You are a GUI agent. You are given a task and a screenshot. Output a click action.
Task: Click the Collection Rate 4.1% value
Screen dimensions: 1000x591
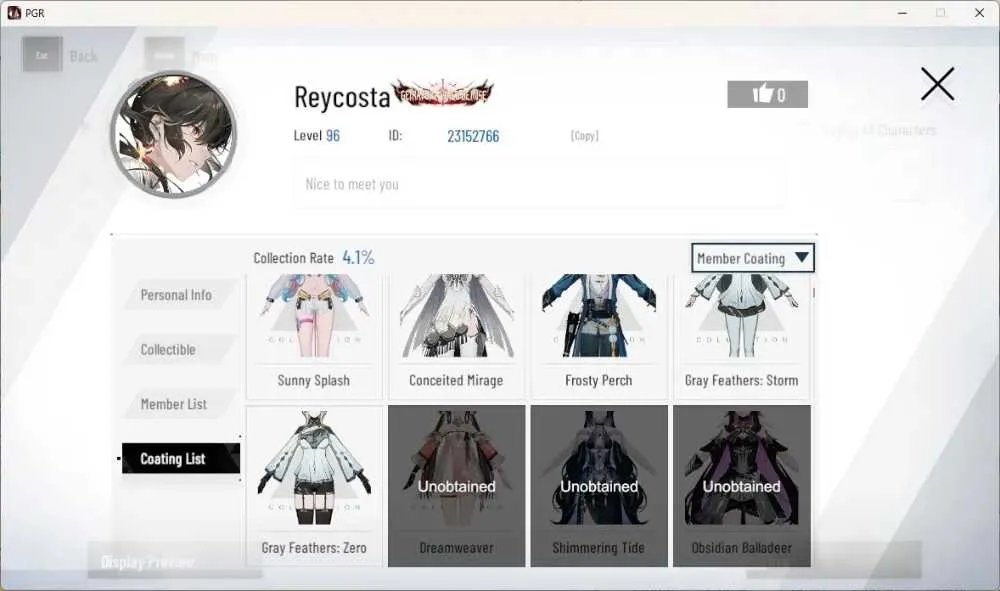click(358, 258)
